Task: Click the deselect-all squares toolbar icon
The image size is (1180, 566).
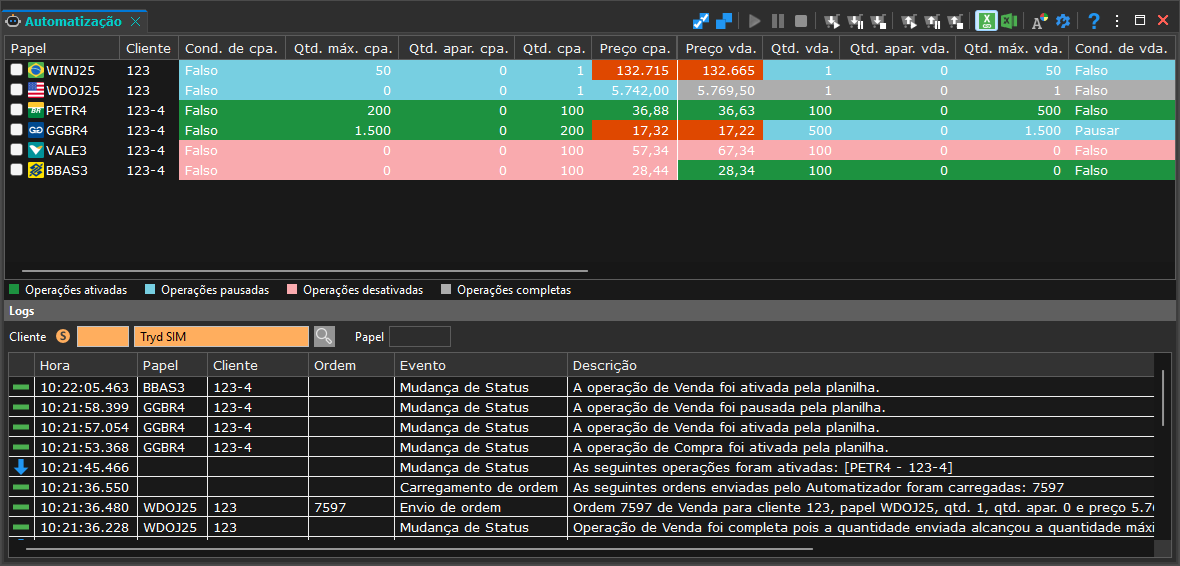Action: (x=724, y=21)
